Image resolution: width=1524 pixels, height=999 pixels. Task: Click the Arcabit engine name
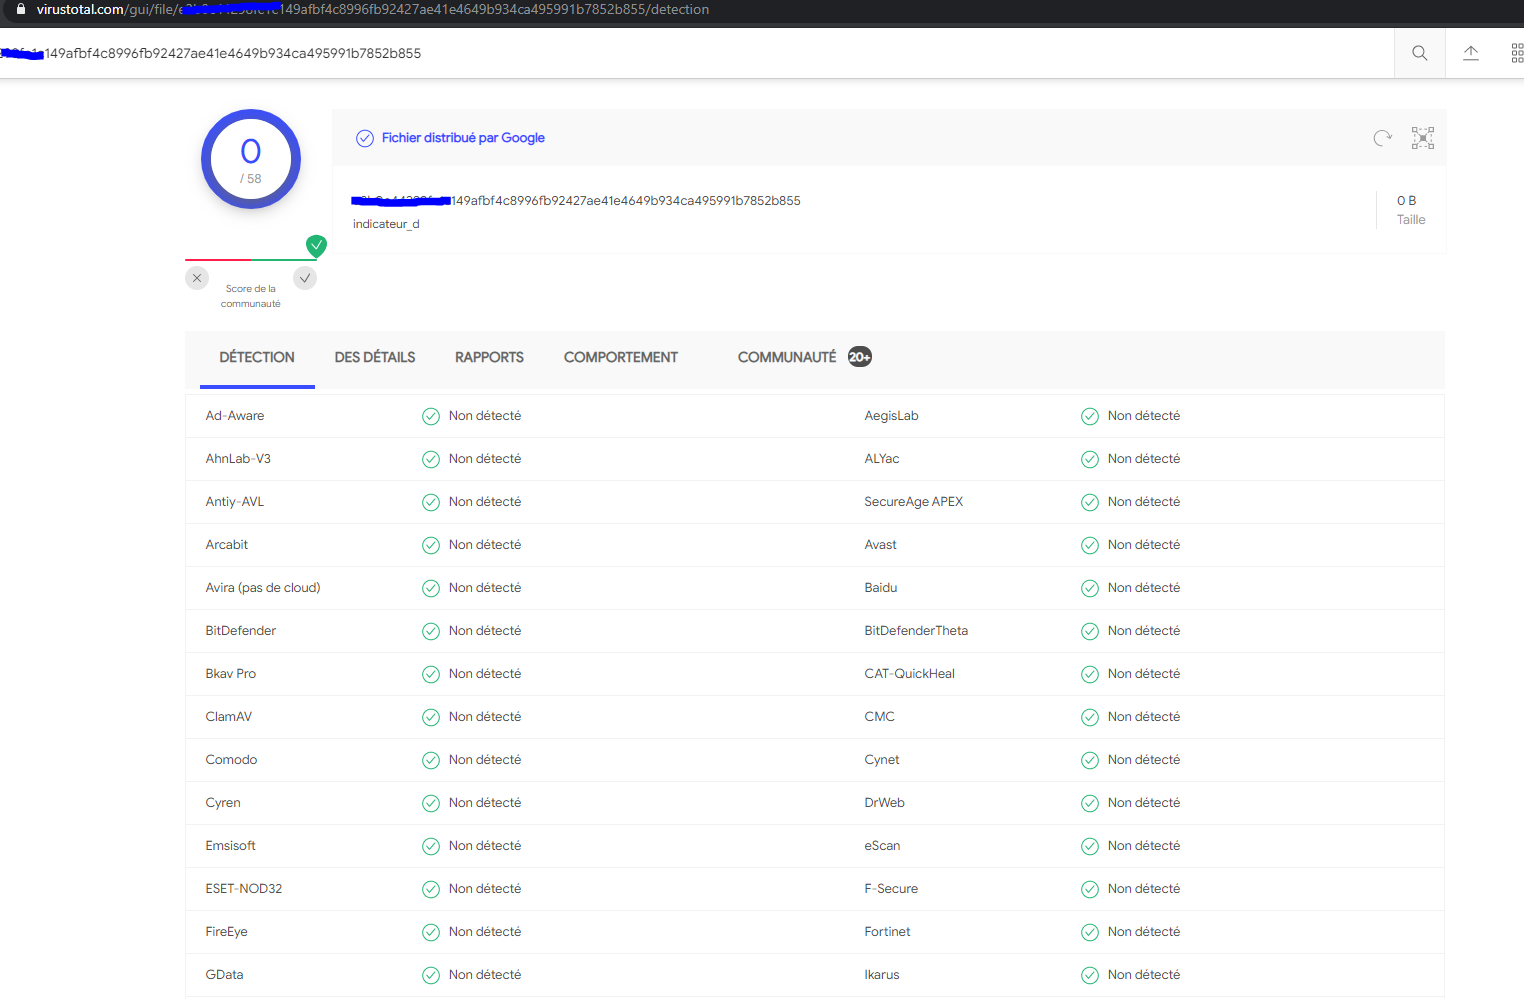227,545
